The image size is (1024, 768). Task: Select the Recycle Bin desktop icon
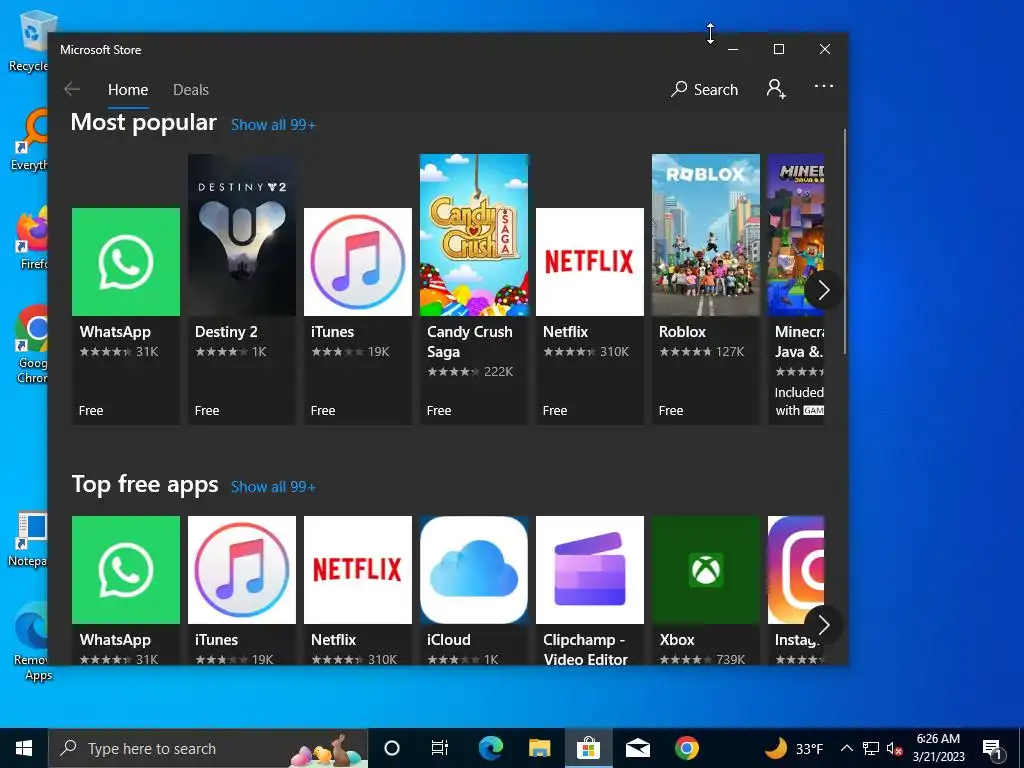[x=29, y=40]
